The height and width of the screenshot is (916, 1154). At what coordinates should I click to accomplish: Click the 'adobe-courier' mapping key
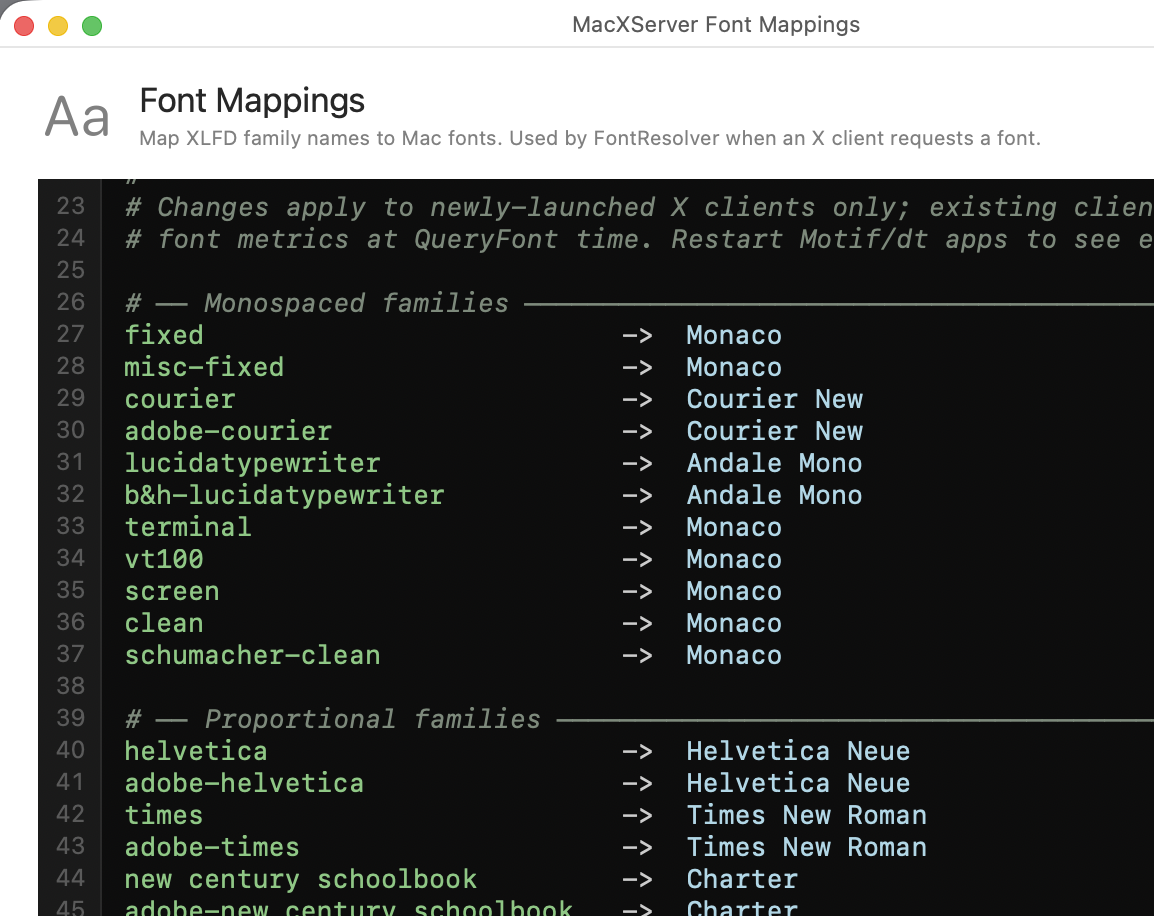(228, 431)
